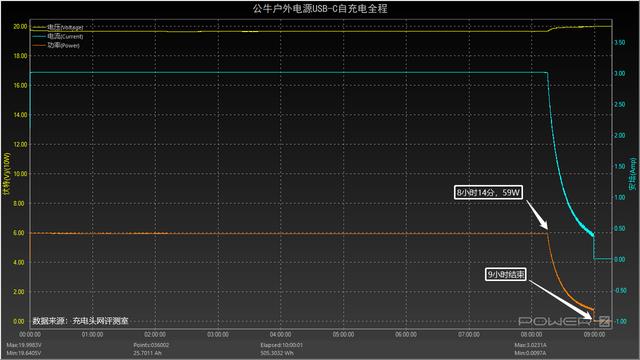Click the 3.00 label on current axis

pyautogui.click(x=620, y=73)
